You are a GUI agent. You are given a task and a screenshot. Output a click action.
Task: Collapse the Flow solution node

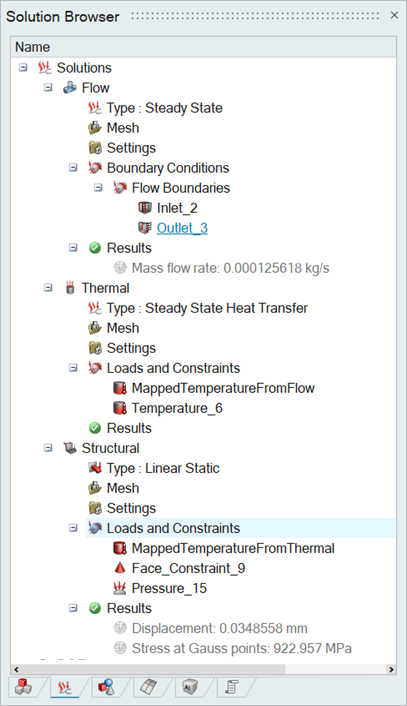point(48,87)
